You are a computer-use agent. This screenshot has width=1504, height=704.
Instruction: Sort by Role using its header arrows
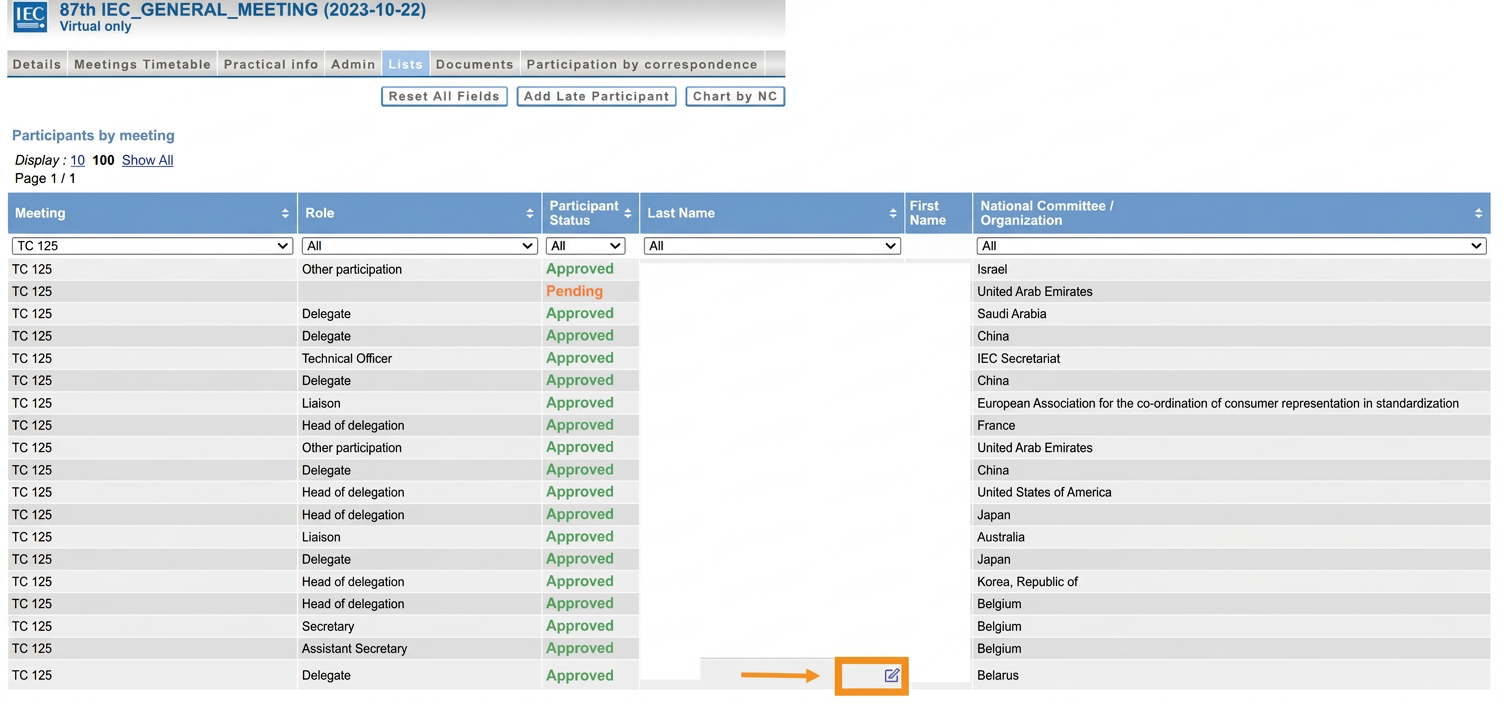(530, 213)
